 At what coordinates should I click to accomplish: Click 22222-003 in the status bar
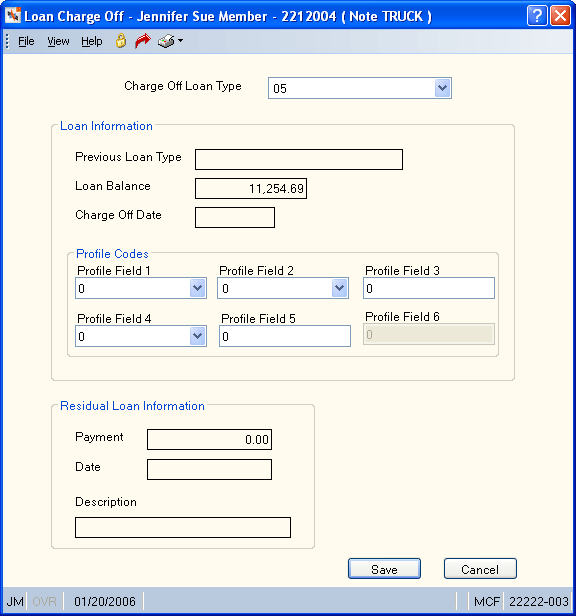(x=539, y=601)
